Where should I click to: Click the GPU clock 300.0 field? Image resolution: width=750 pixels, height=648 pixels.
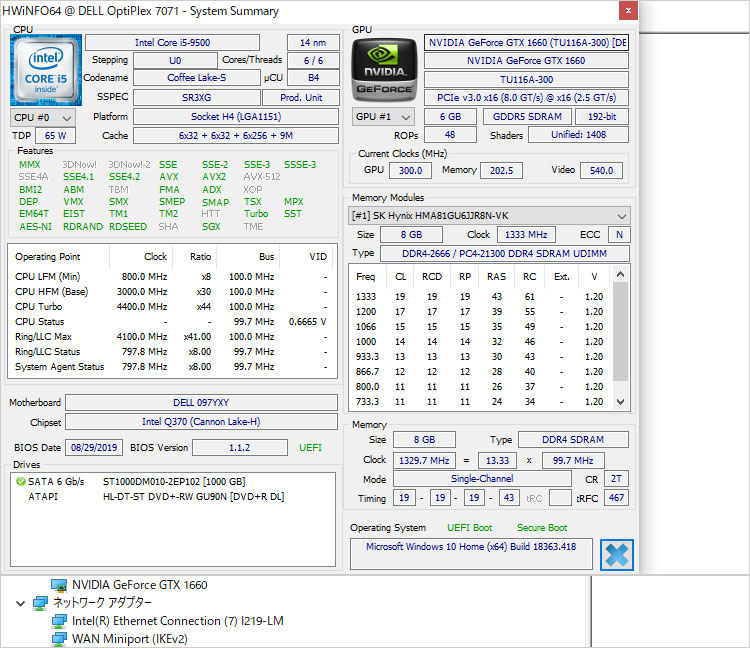point(410,171)
